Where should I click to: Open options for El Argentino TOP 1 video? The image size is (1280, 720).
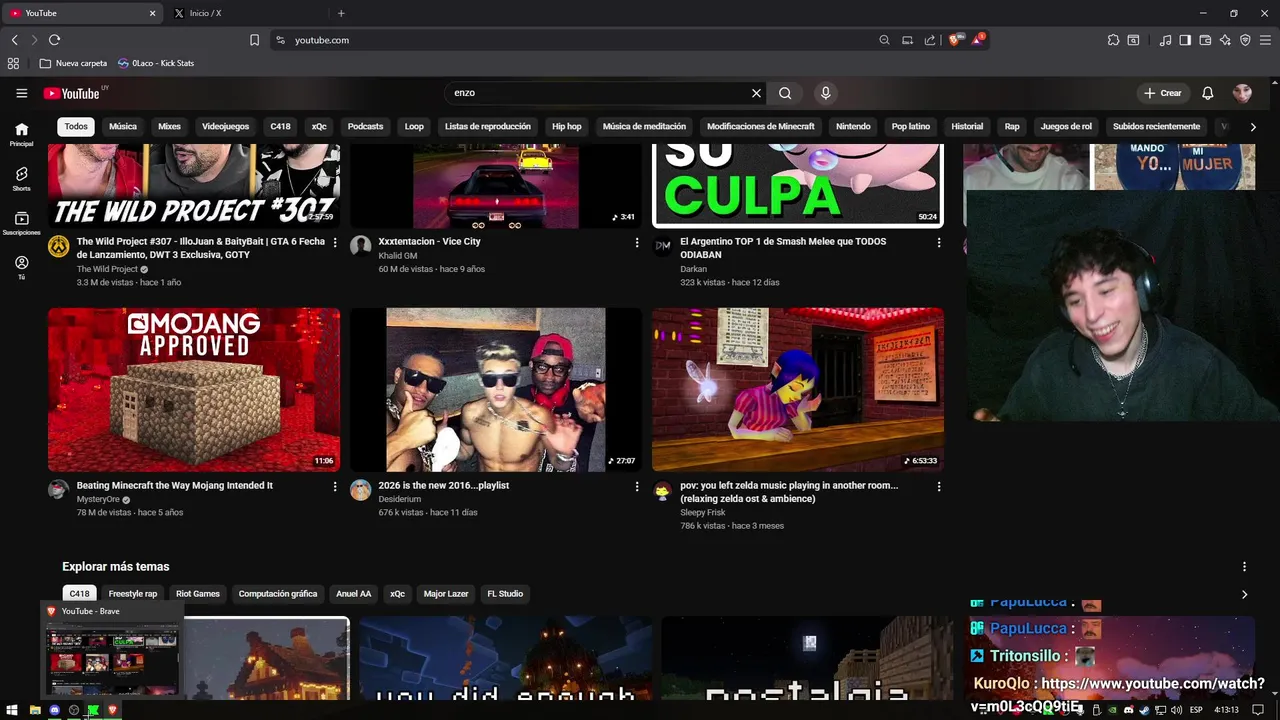click(939, 242)
